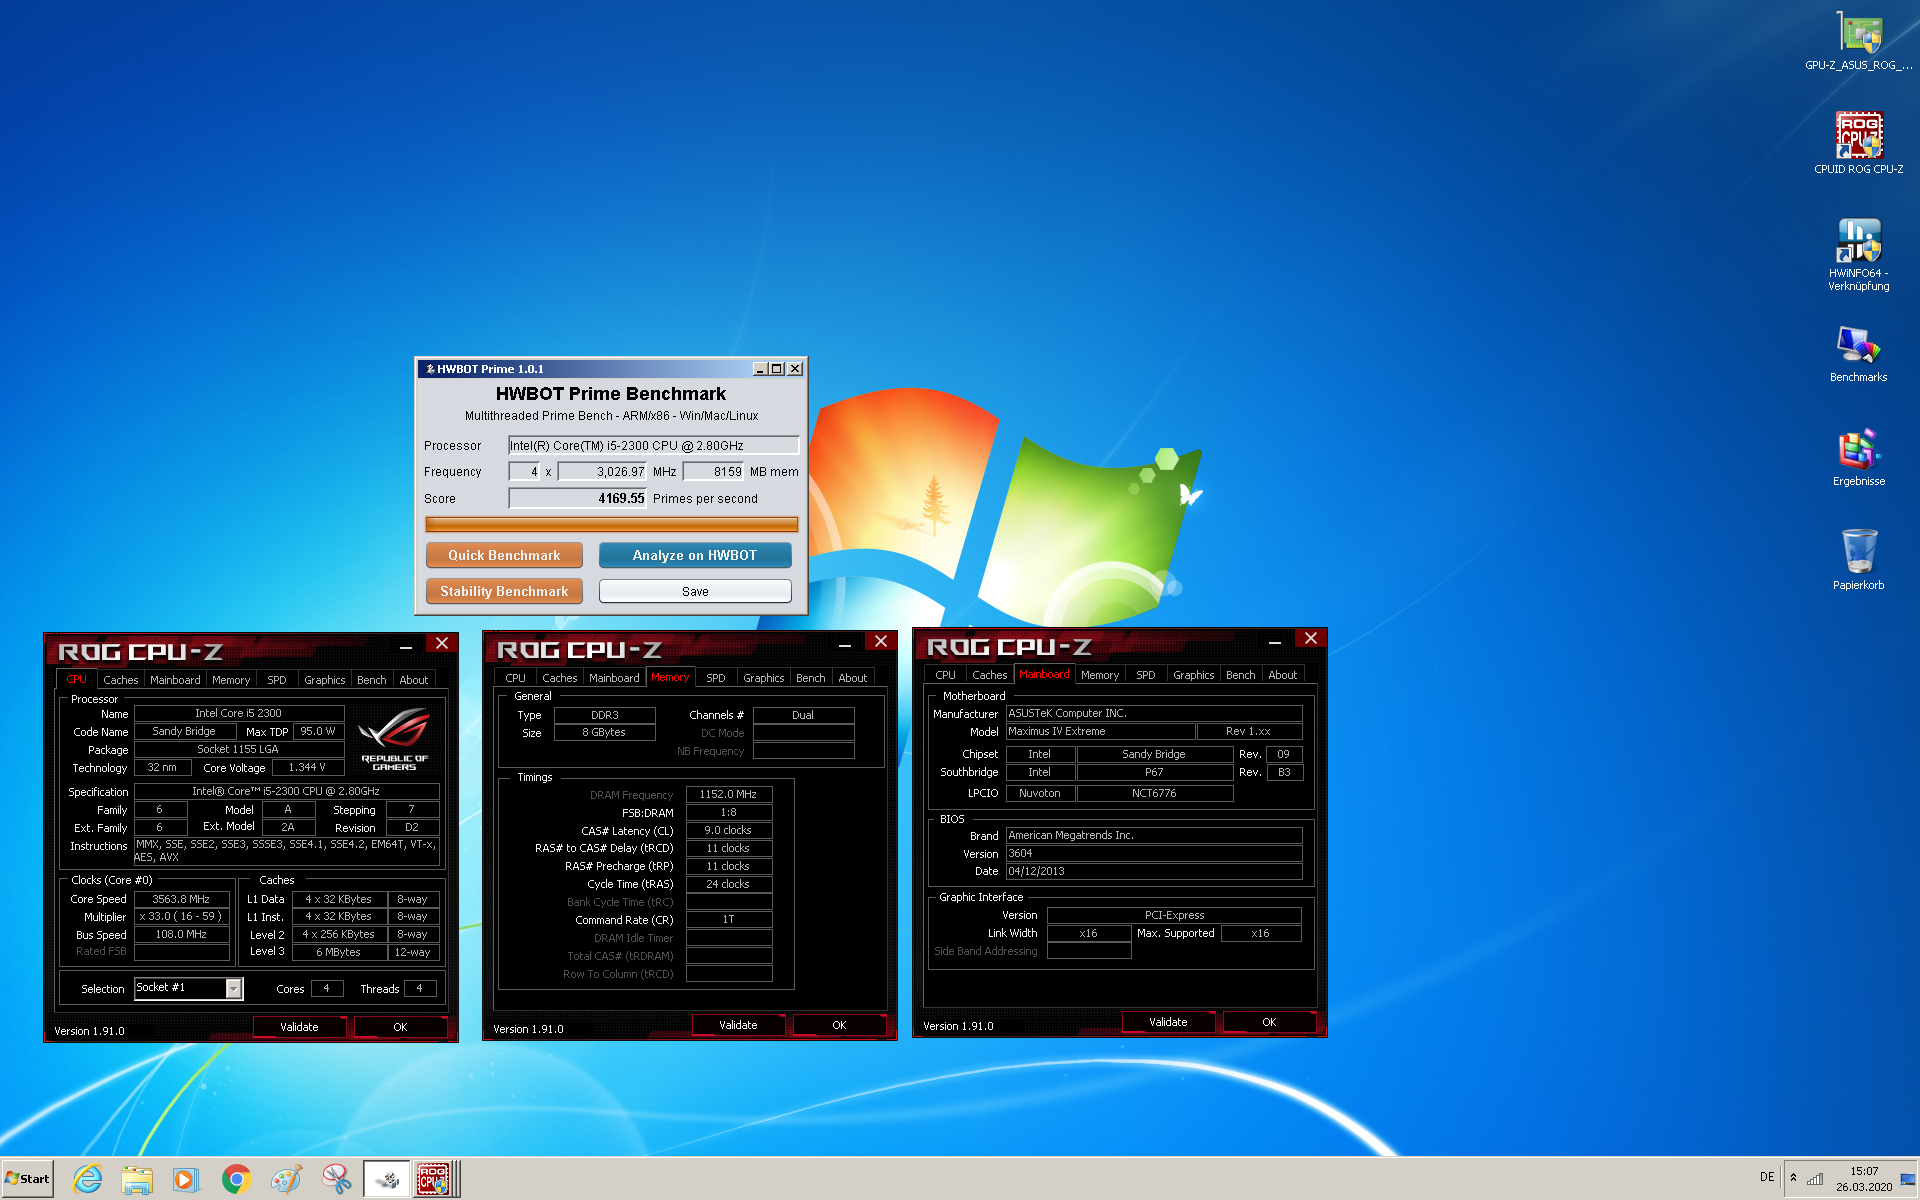Viewport: 1920px width, 1200px height.
Task: Open Mainboard tab in left CPU-Z window
Action: [175, 680]
